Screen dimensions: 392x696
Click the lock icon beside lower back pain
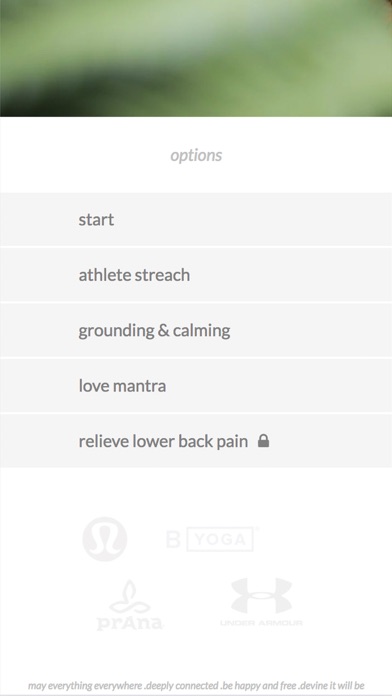(264, 441)
